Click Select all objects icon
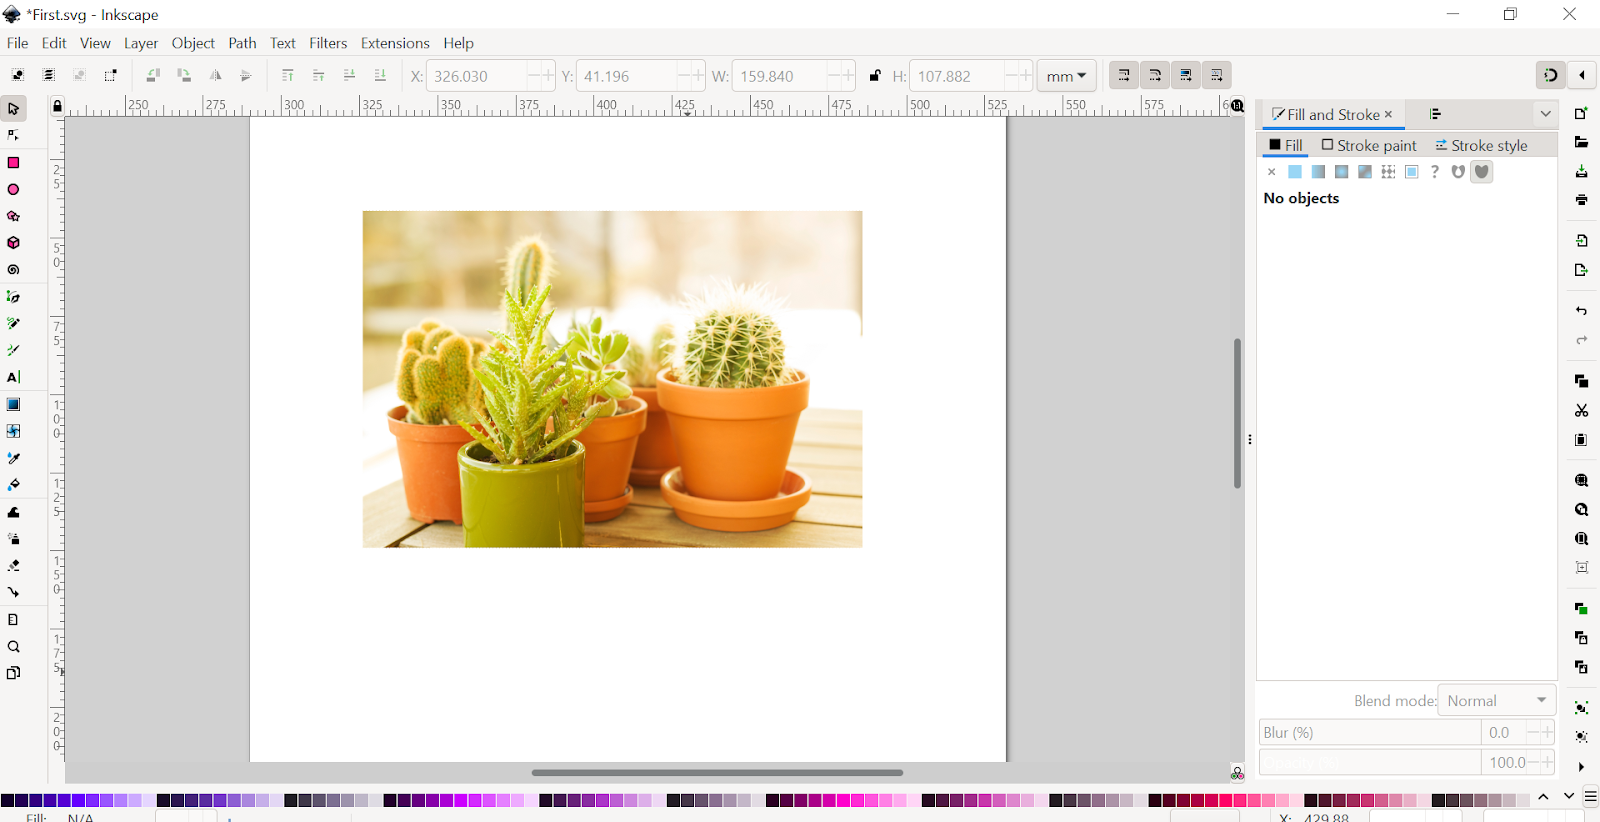1600x822 pixels. (18, 75)
